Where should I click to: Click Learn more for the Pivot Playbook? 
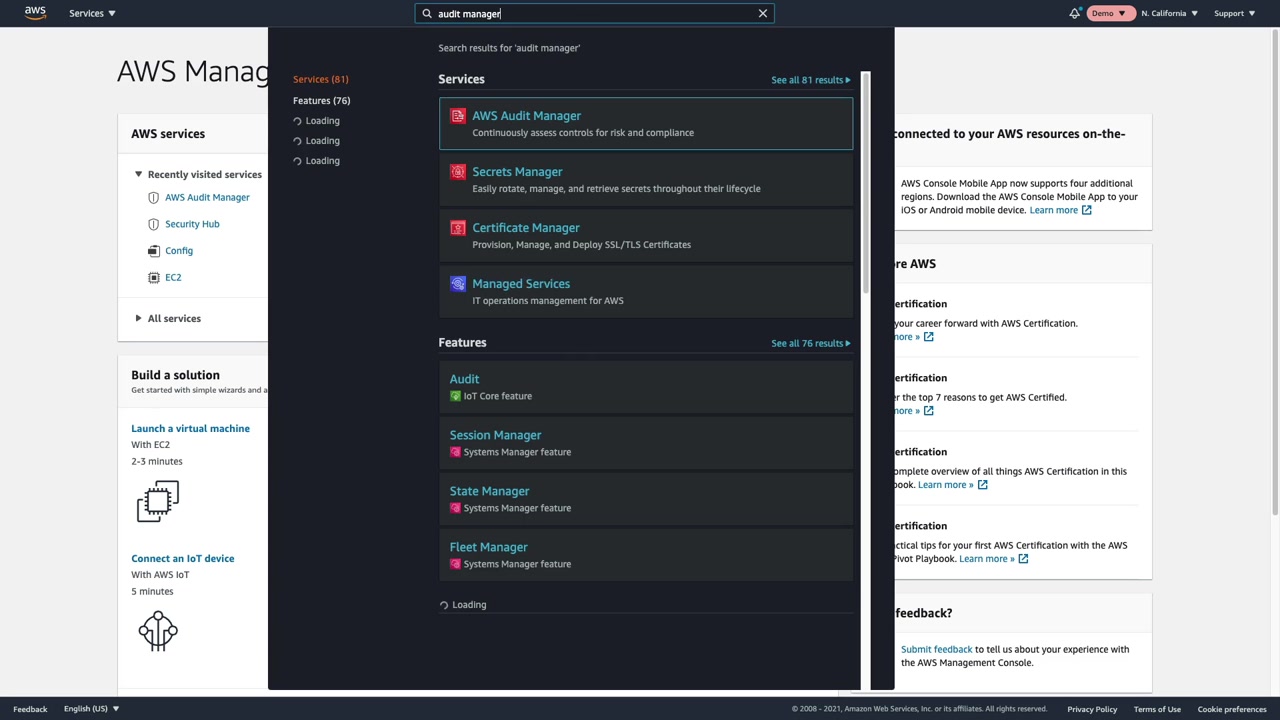(x=993, y=559)
